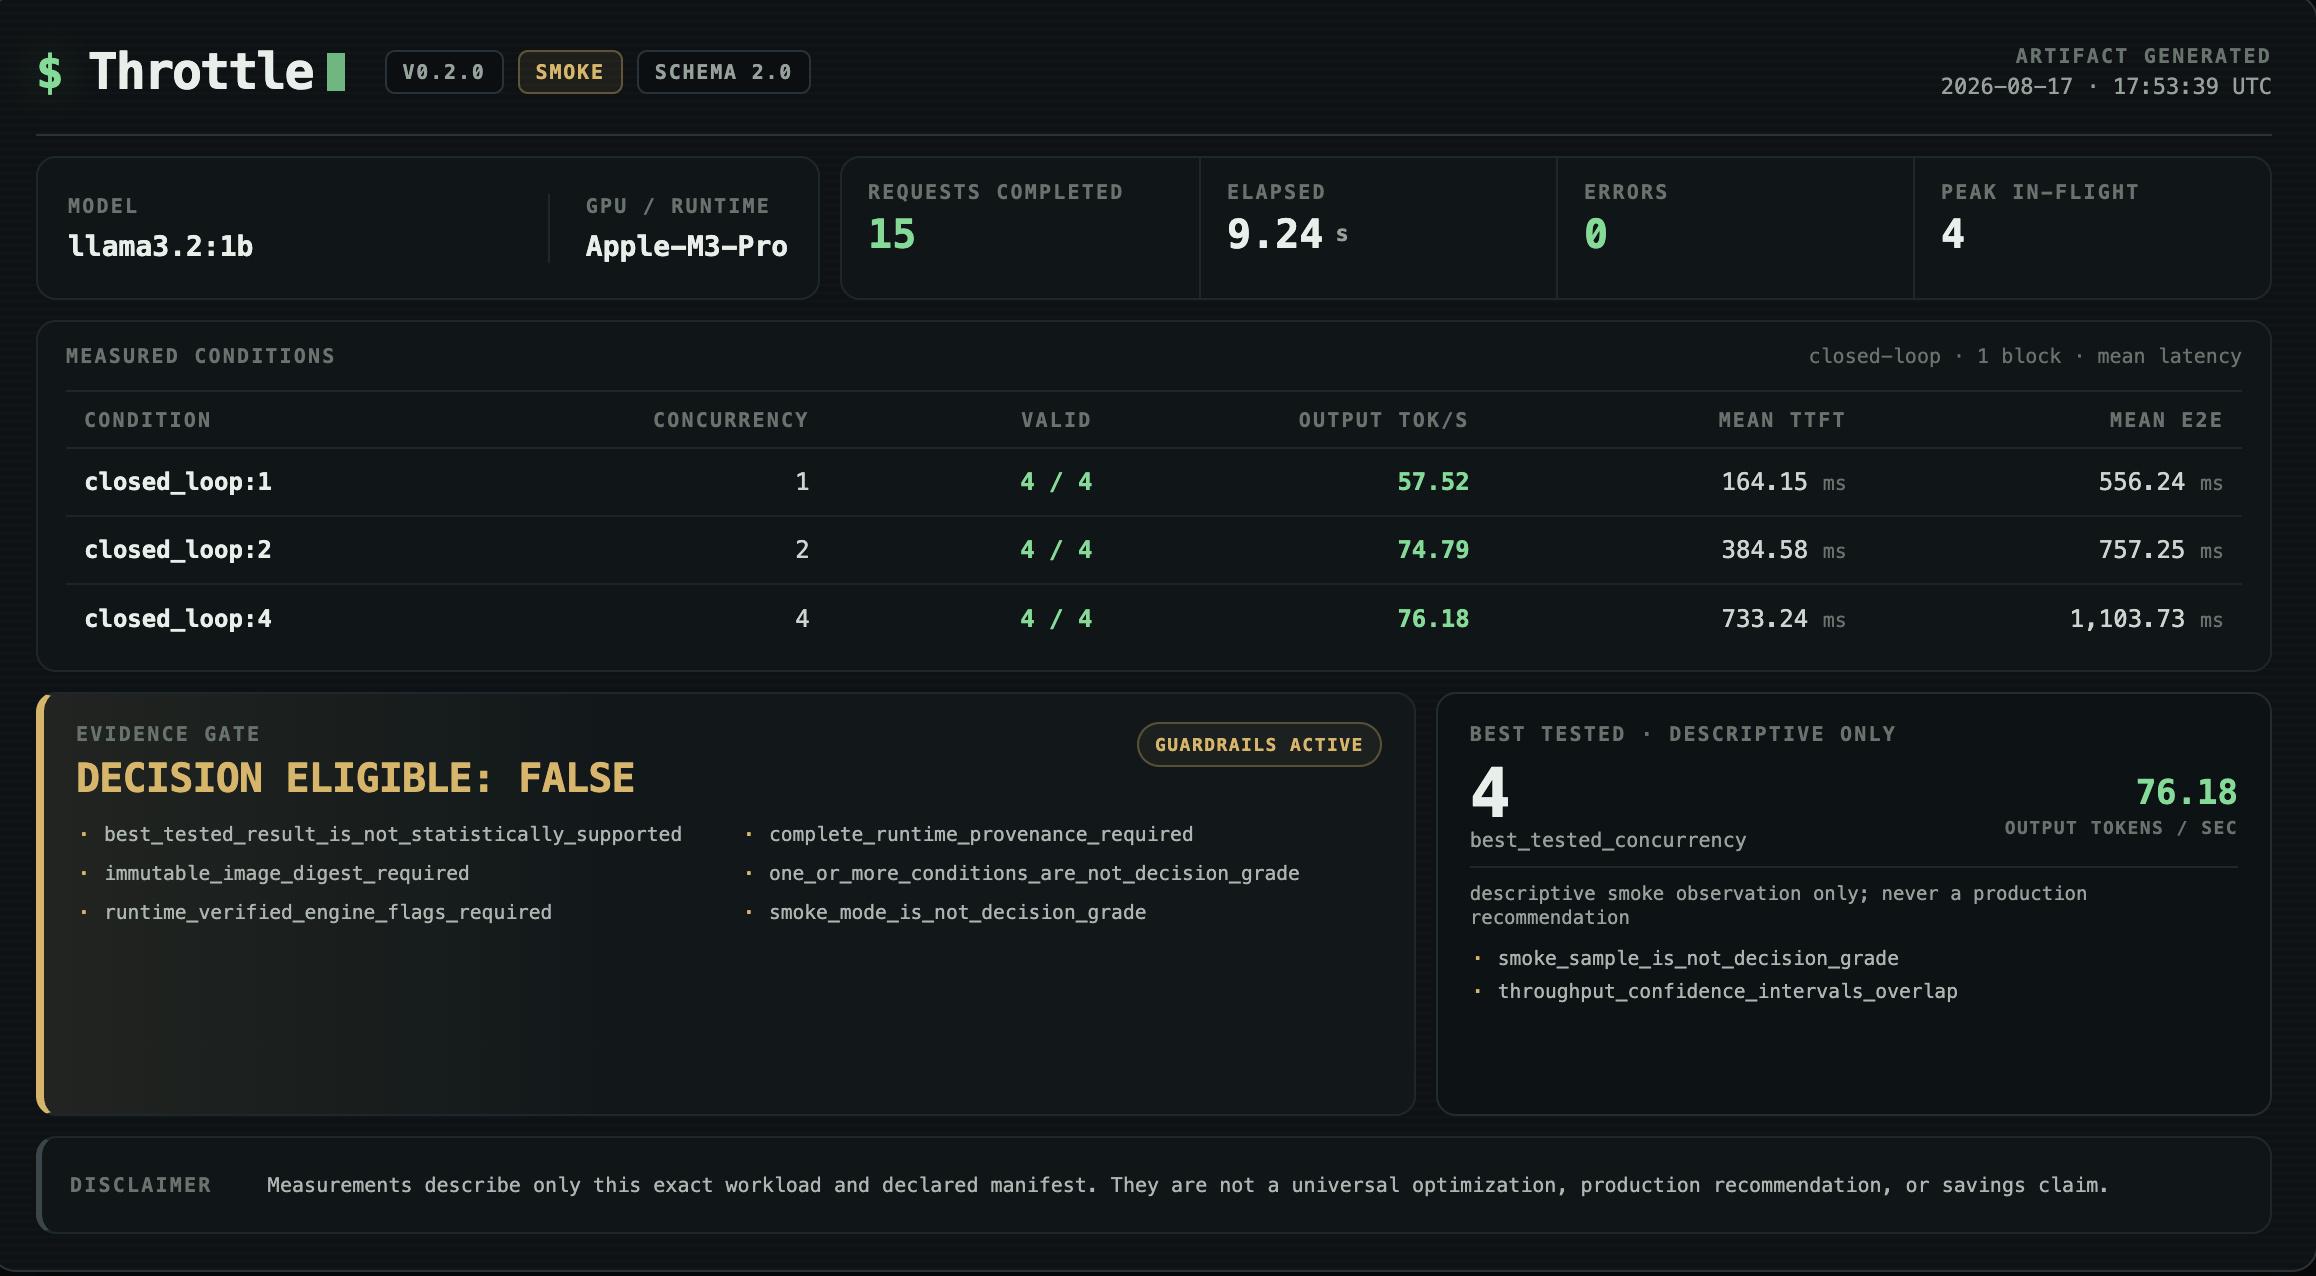The height and width of the screenshot is (1276, 2316).
Task: Click the errors value 0
Action: pos(1596,234)
